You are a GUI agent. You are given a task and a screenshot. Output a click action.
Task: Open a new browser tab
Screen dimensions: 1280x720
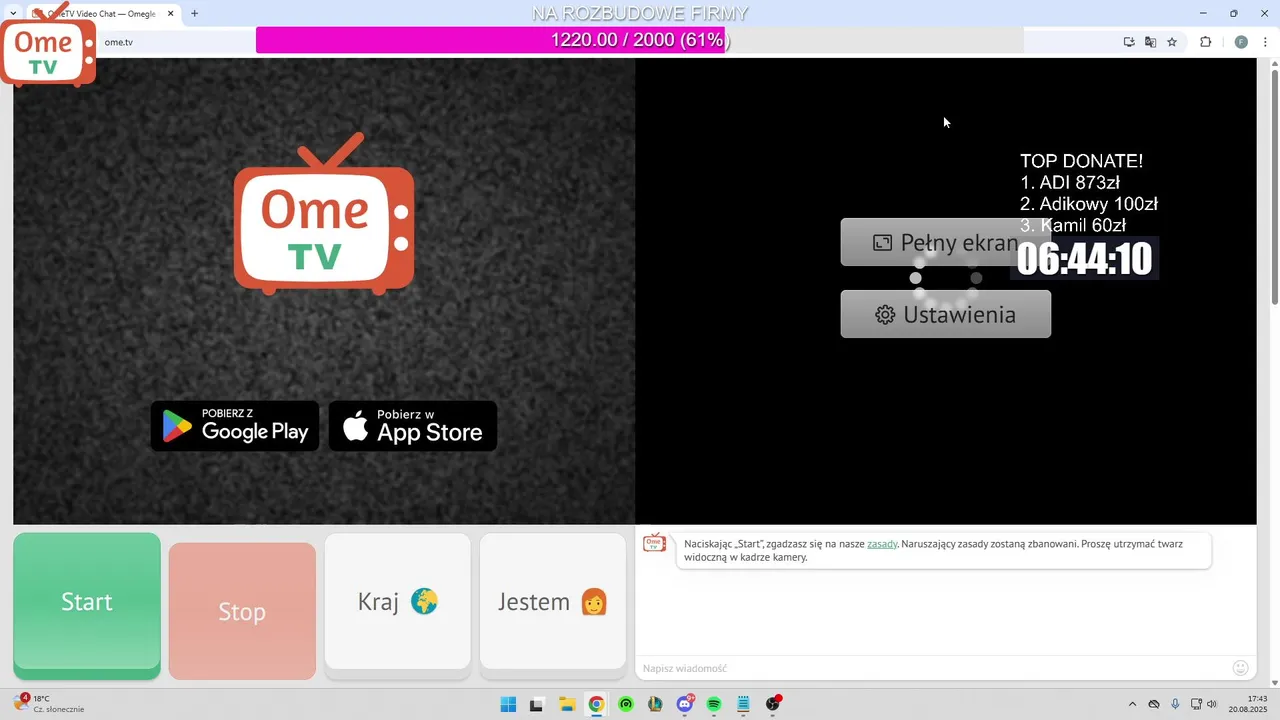[194, 14]
